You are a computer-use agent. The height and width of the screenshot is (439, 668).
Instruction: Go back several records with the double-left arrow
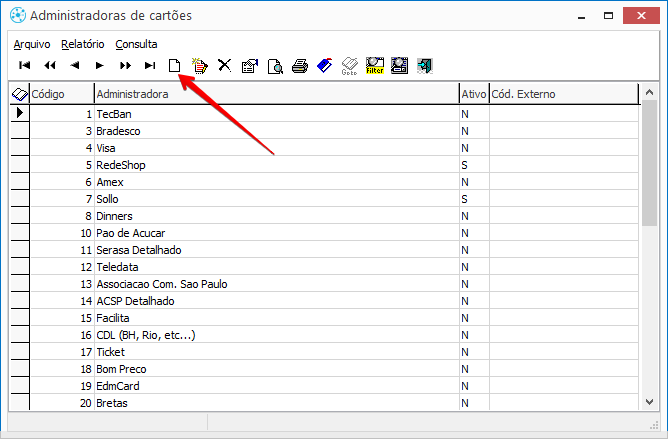(50, 65)
